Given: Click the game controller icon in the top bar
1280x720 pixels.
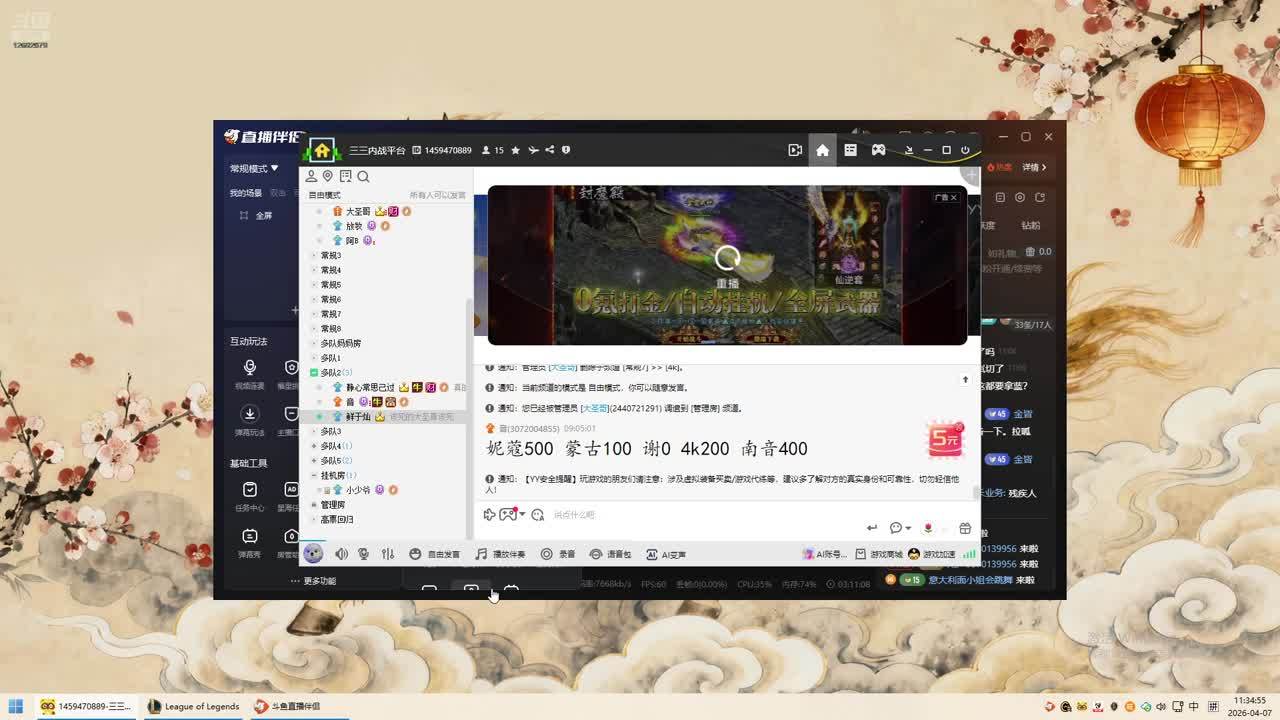Looking at the screenshot, I should [878, 150].
